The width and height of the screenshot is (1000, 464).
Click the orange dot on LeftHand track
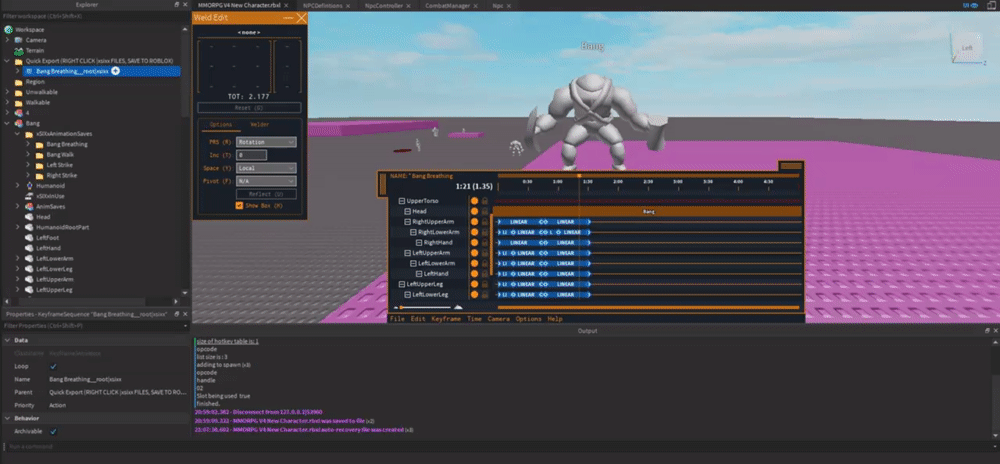click(x=474, y=274)
